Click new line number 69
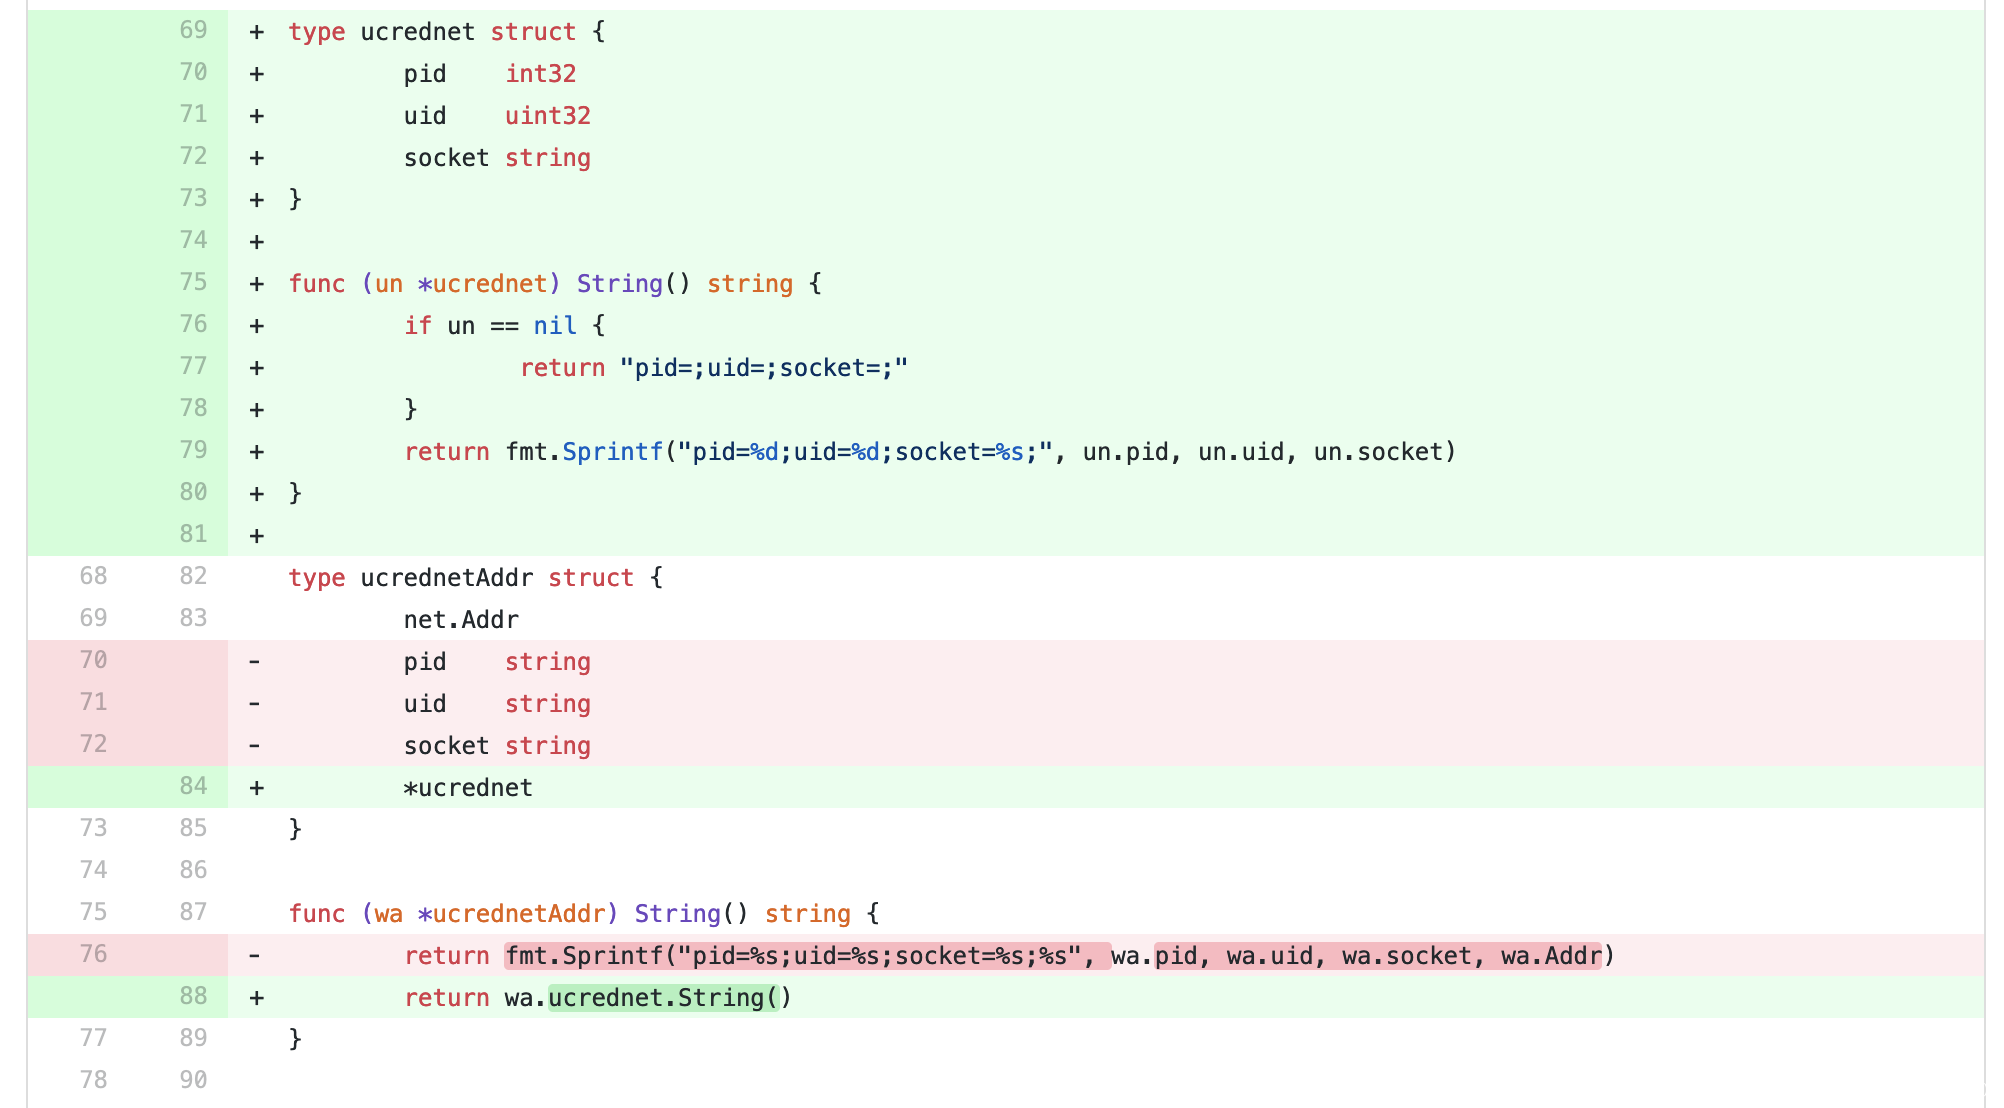 pos(193,30)
